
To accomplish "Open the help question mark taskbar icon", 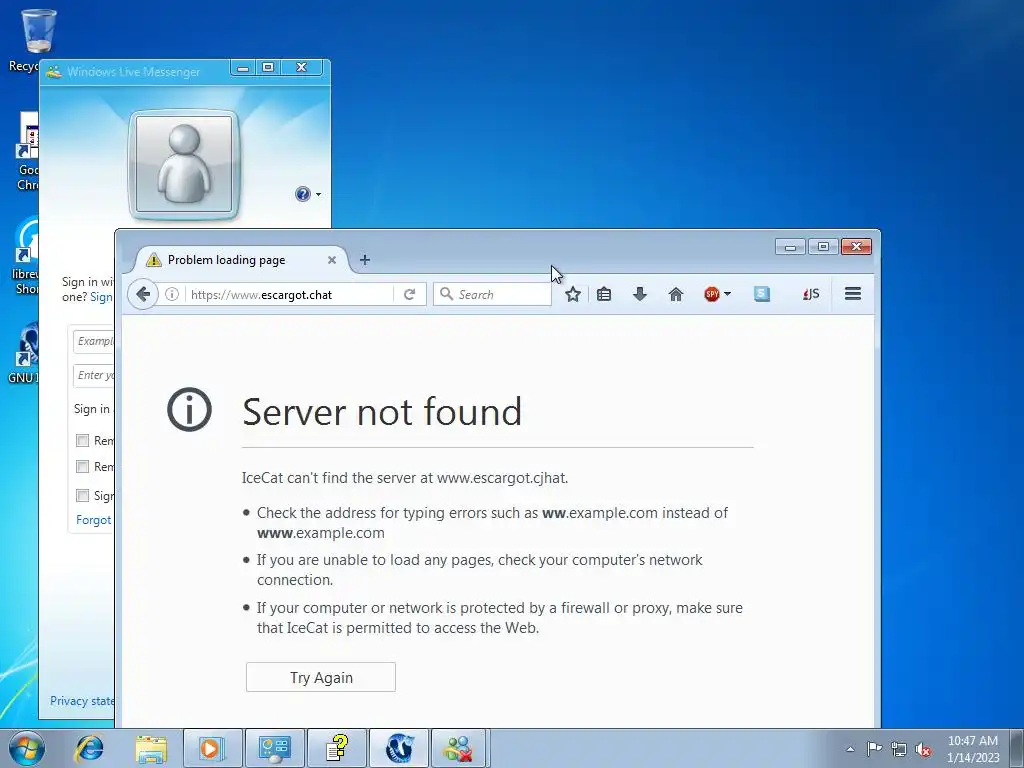I will 337,748.
